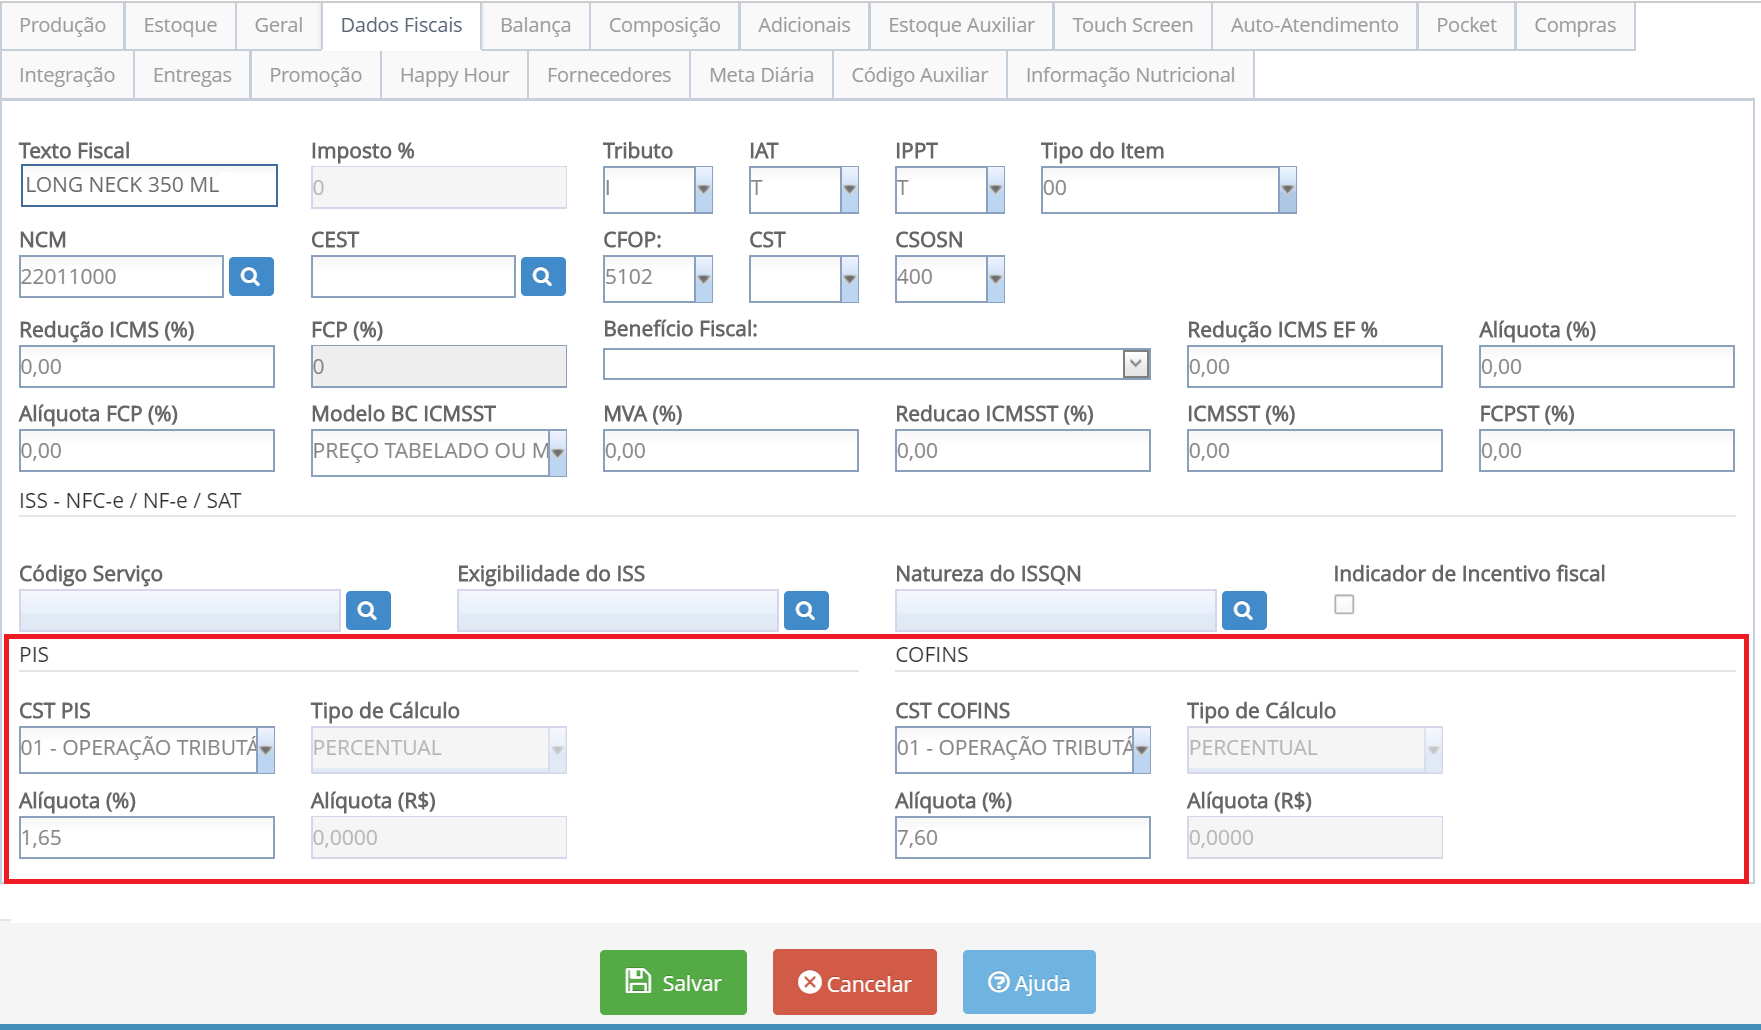Screen dimensions: 1761x1030
Task: Click the Redução ICMS EF % field
Action: point(1315,367)
